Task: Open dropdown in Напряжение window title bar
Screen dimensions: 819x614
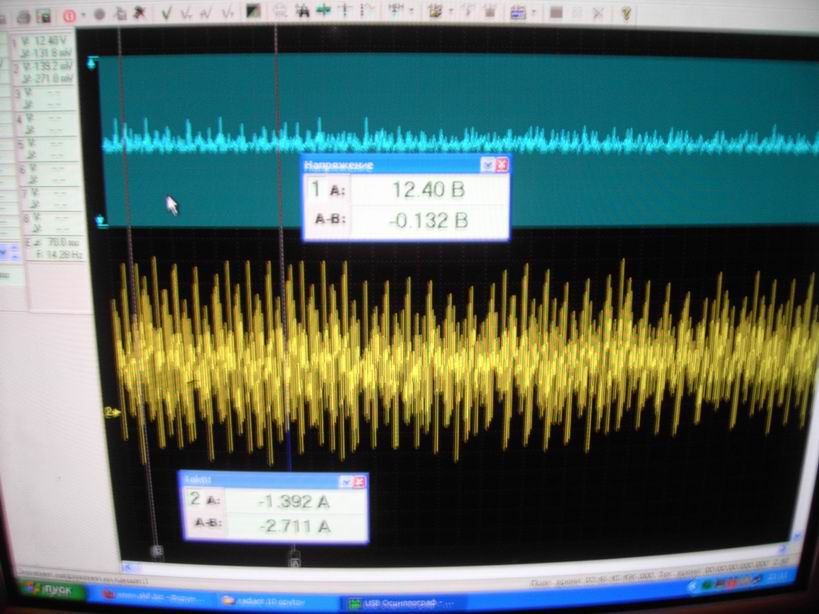Action: tap(487, 165)
